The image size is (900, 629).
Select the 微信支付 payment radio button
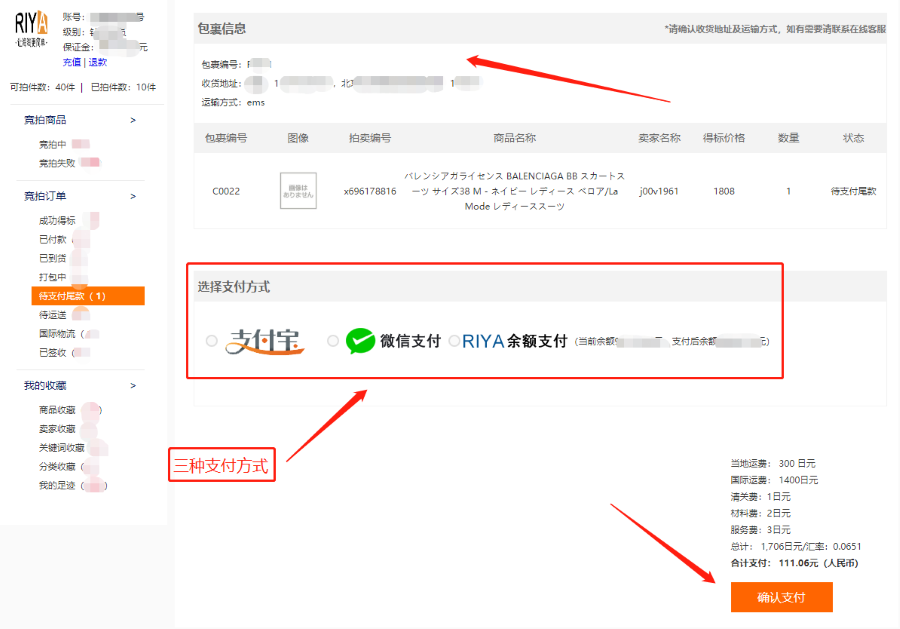tap(331, 340)
